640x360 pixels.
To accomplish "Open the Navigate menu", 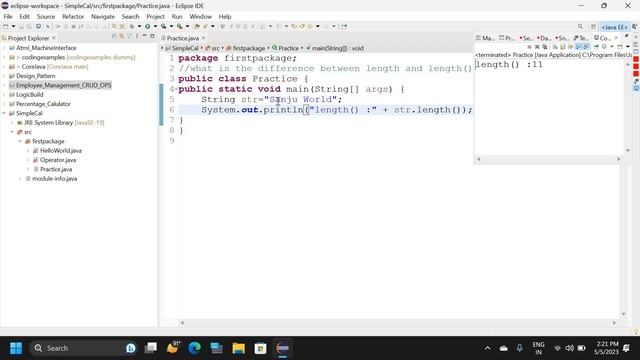I will (103, 16).
